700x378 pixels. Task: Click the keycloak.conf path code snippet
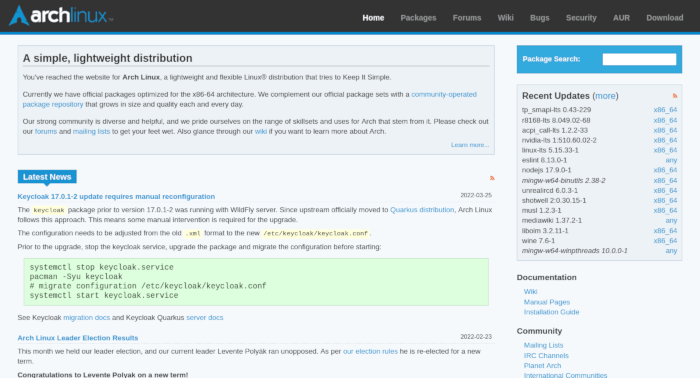point(315,233)
